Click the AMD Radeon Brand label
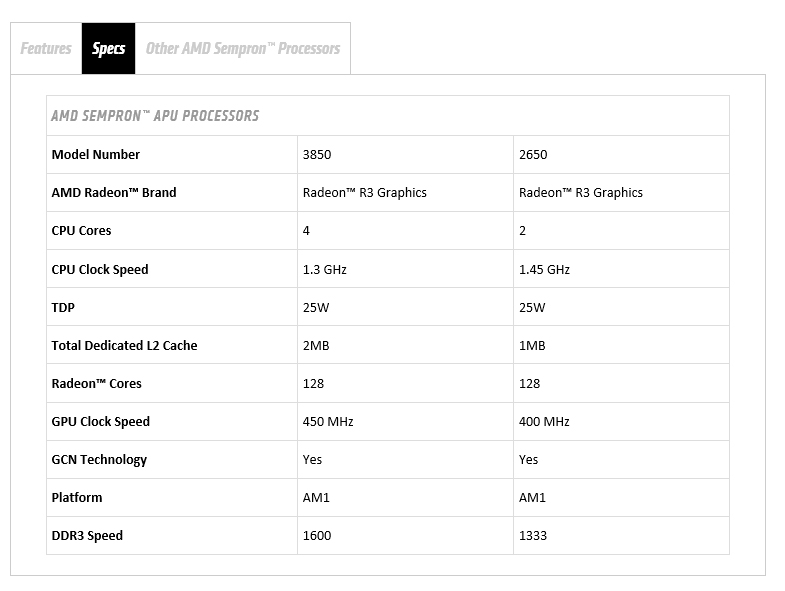The image size is (785, 591). tap(114, 193)
